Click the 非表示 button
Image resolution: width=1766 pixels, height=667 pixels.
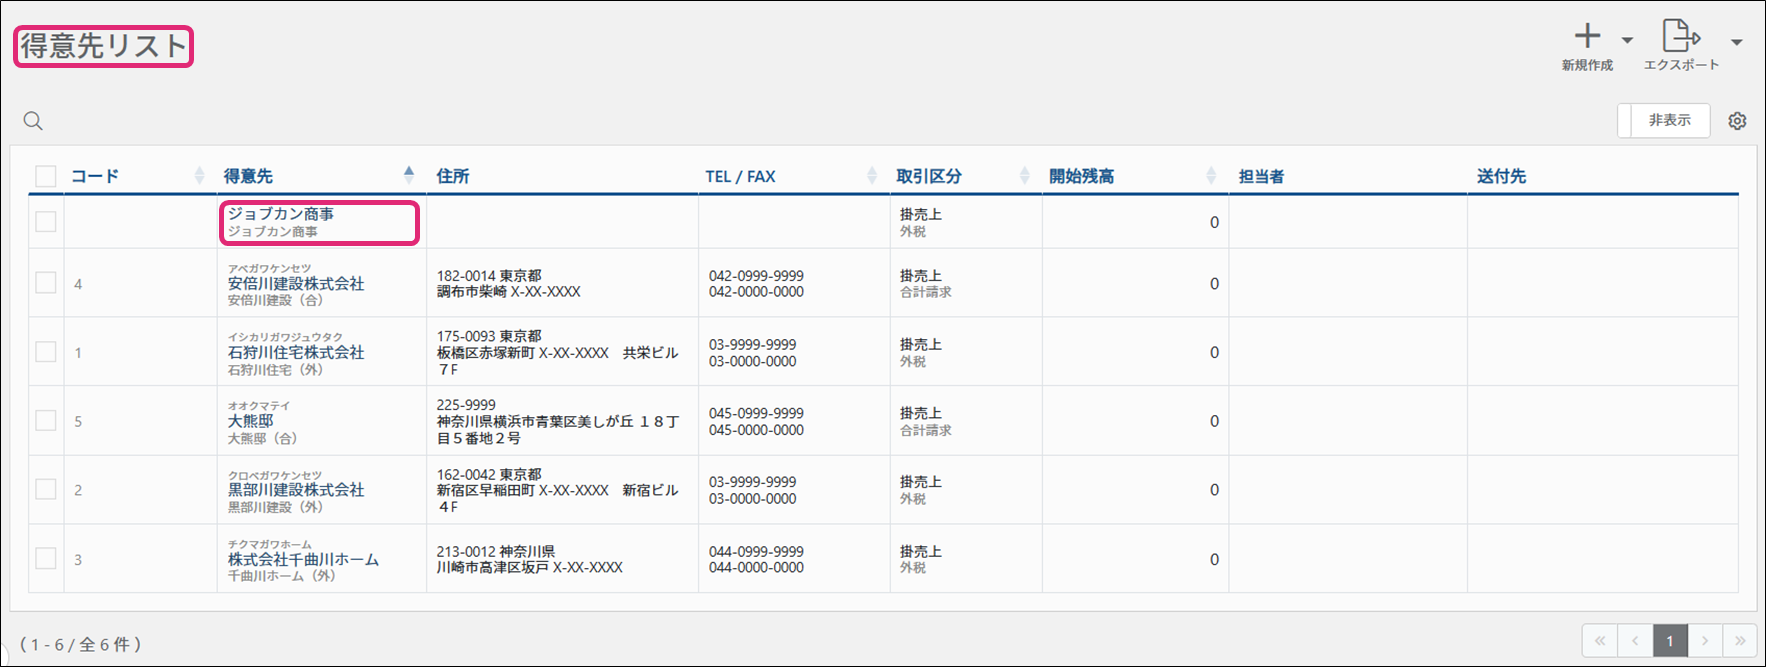(x=1668, y=120)
